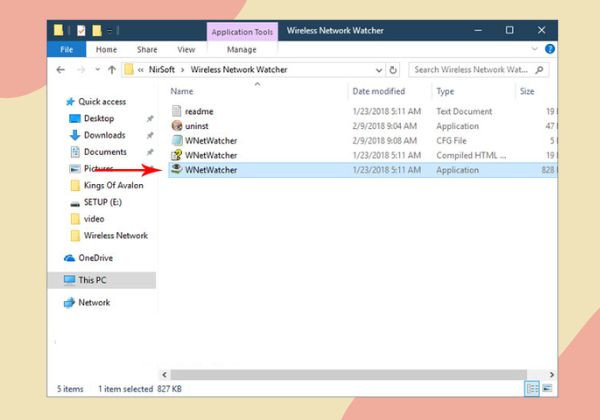Viewport: 600px width, 420px height.
Task: Open Desktop in the navigation pane
Action: pyautogui.click(x=99, y=119)
